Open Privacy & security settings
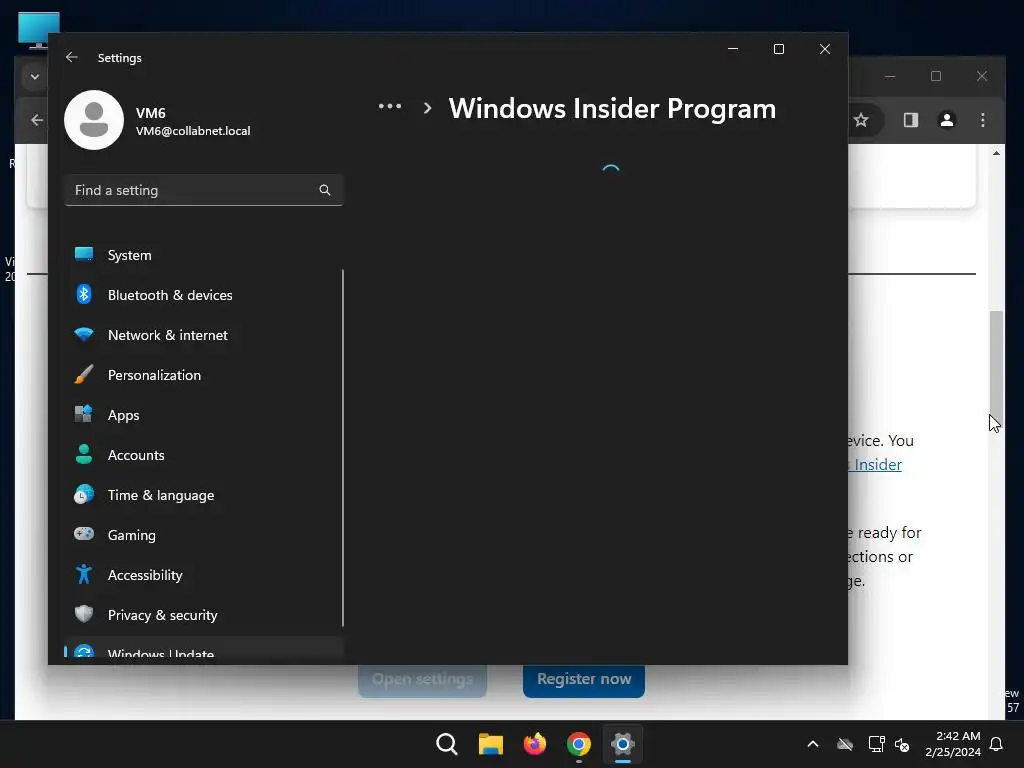This screenshot has height=768, width=1024. [x=203, y=615]
